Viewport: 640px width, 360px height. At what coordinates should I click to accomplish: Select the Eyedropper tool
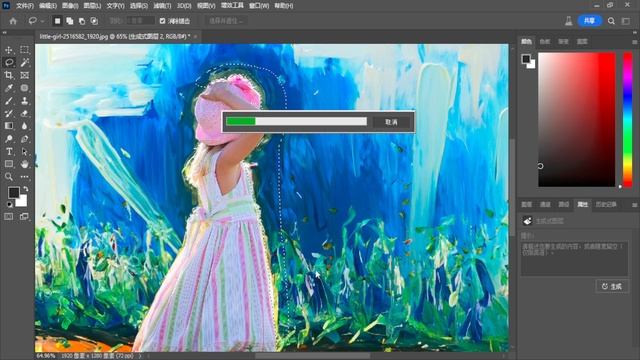tap(9, 88)
